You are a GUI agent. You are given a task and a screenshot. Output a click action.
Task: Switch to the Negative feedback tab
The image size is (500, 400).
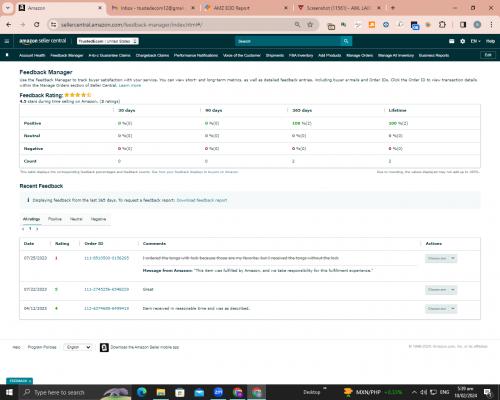pos(98,219)
